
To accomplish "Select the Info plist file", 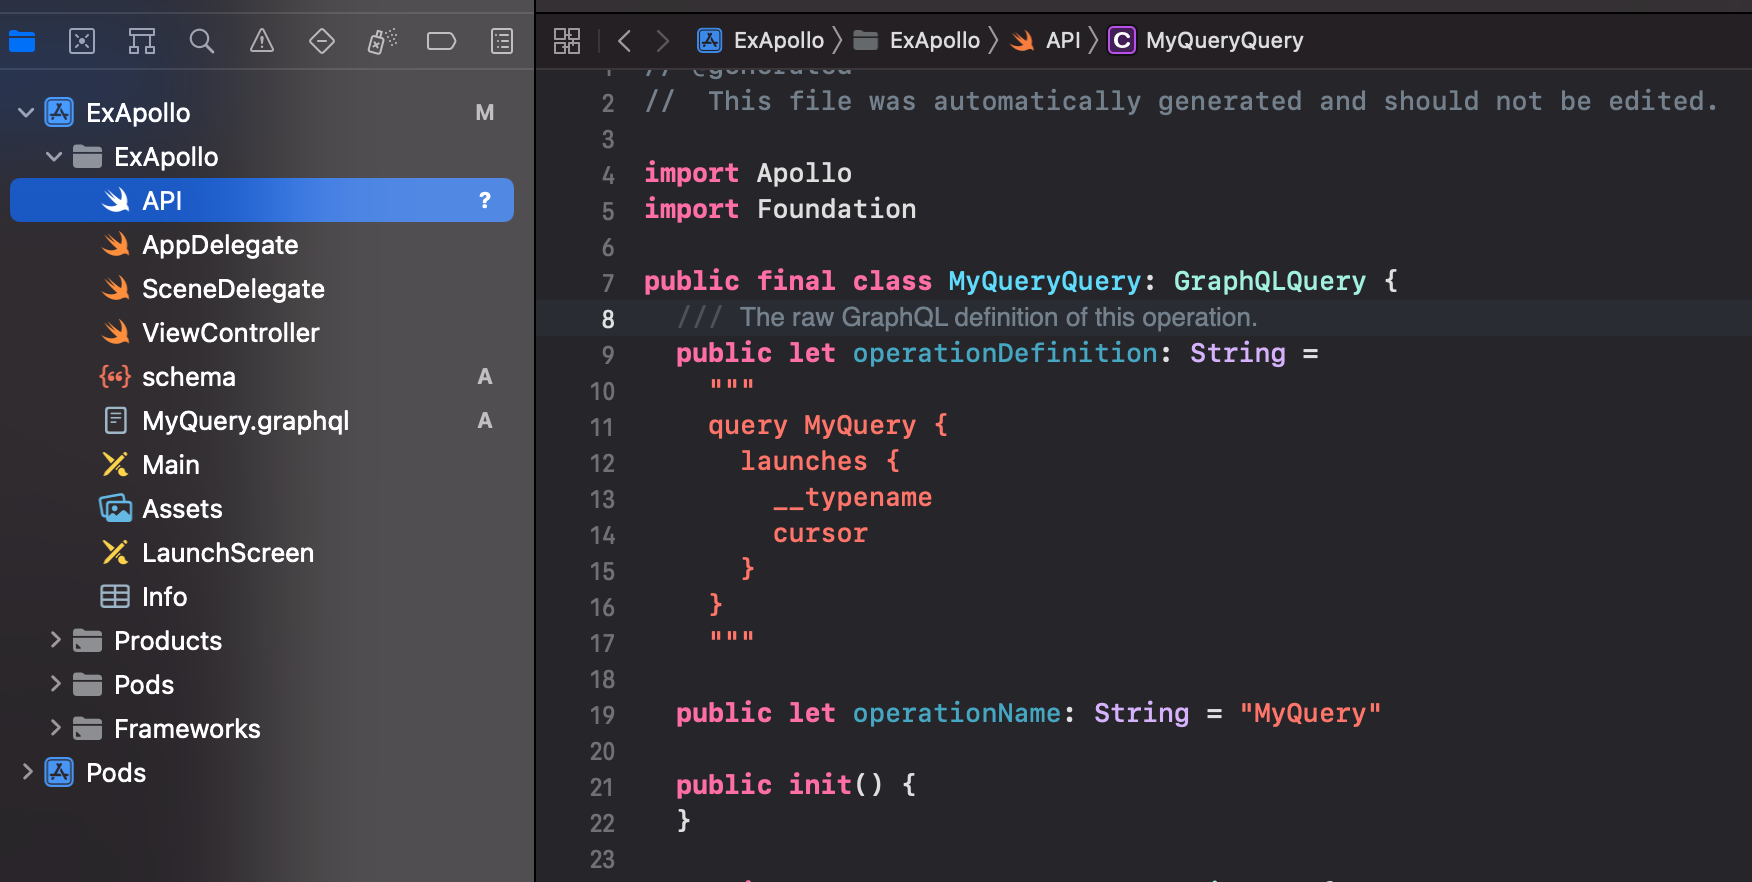I will (x=262, y=597).
